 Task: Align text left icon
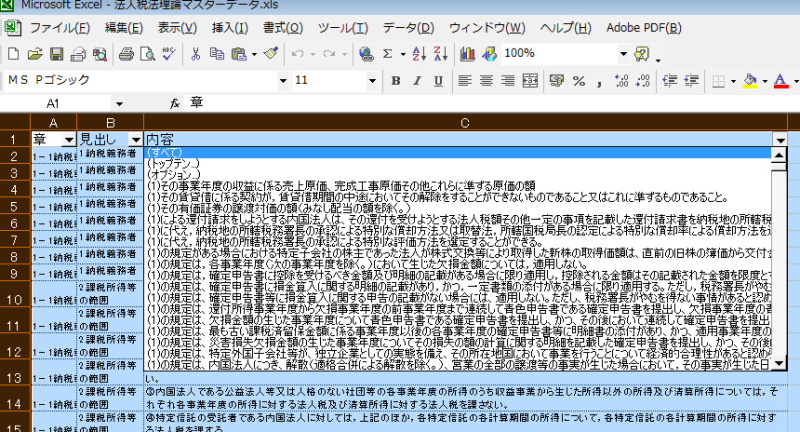(x=464, y=81)
